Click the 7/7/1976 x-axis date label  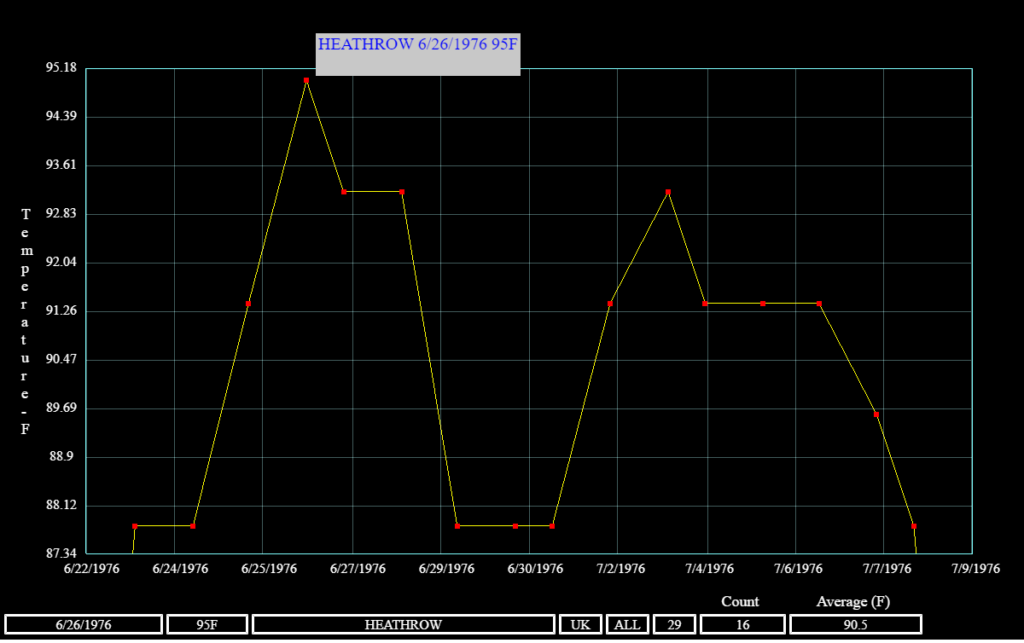(x=887, y=569)
